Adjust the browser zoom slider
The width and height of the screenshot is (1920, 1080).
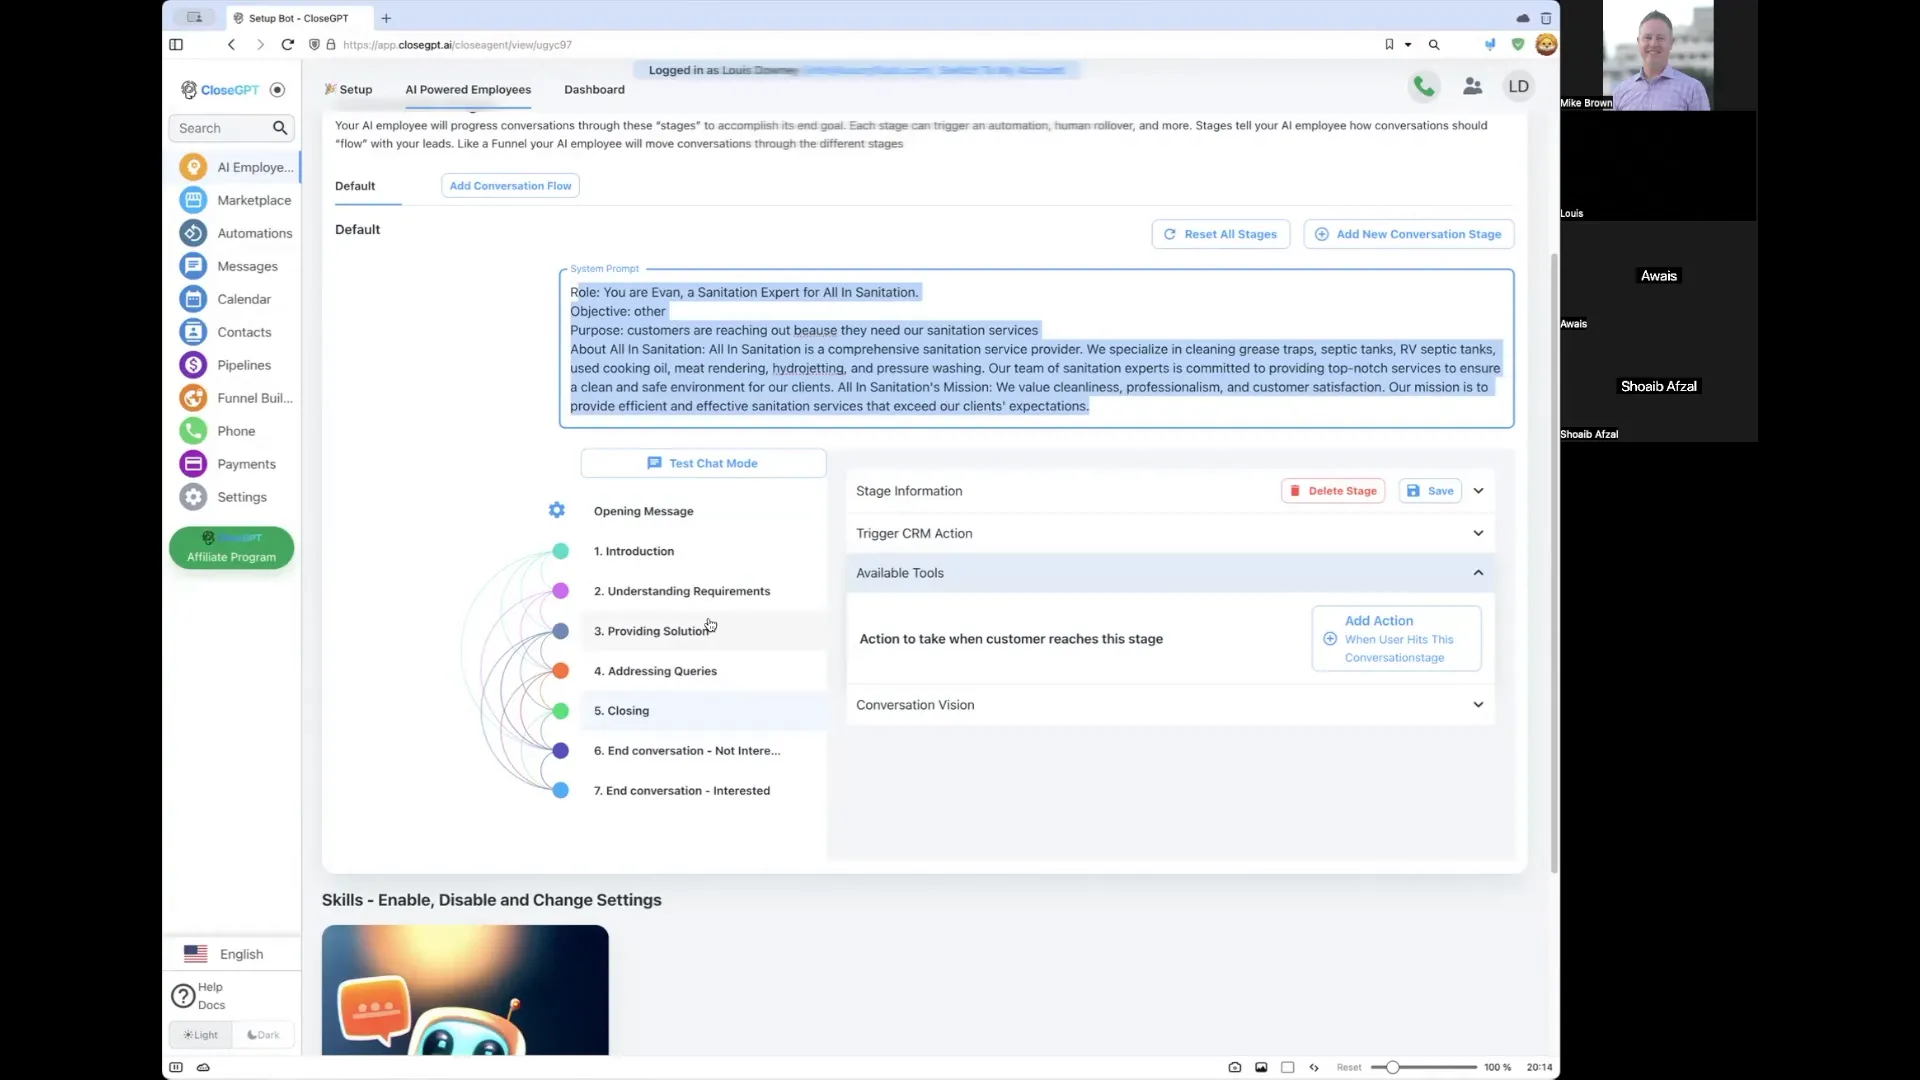(x=1392, y=1068)
